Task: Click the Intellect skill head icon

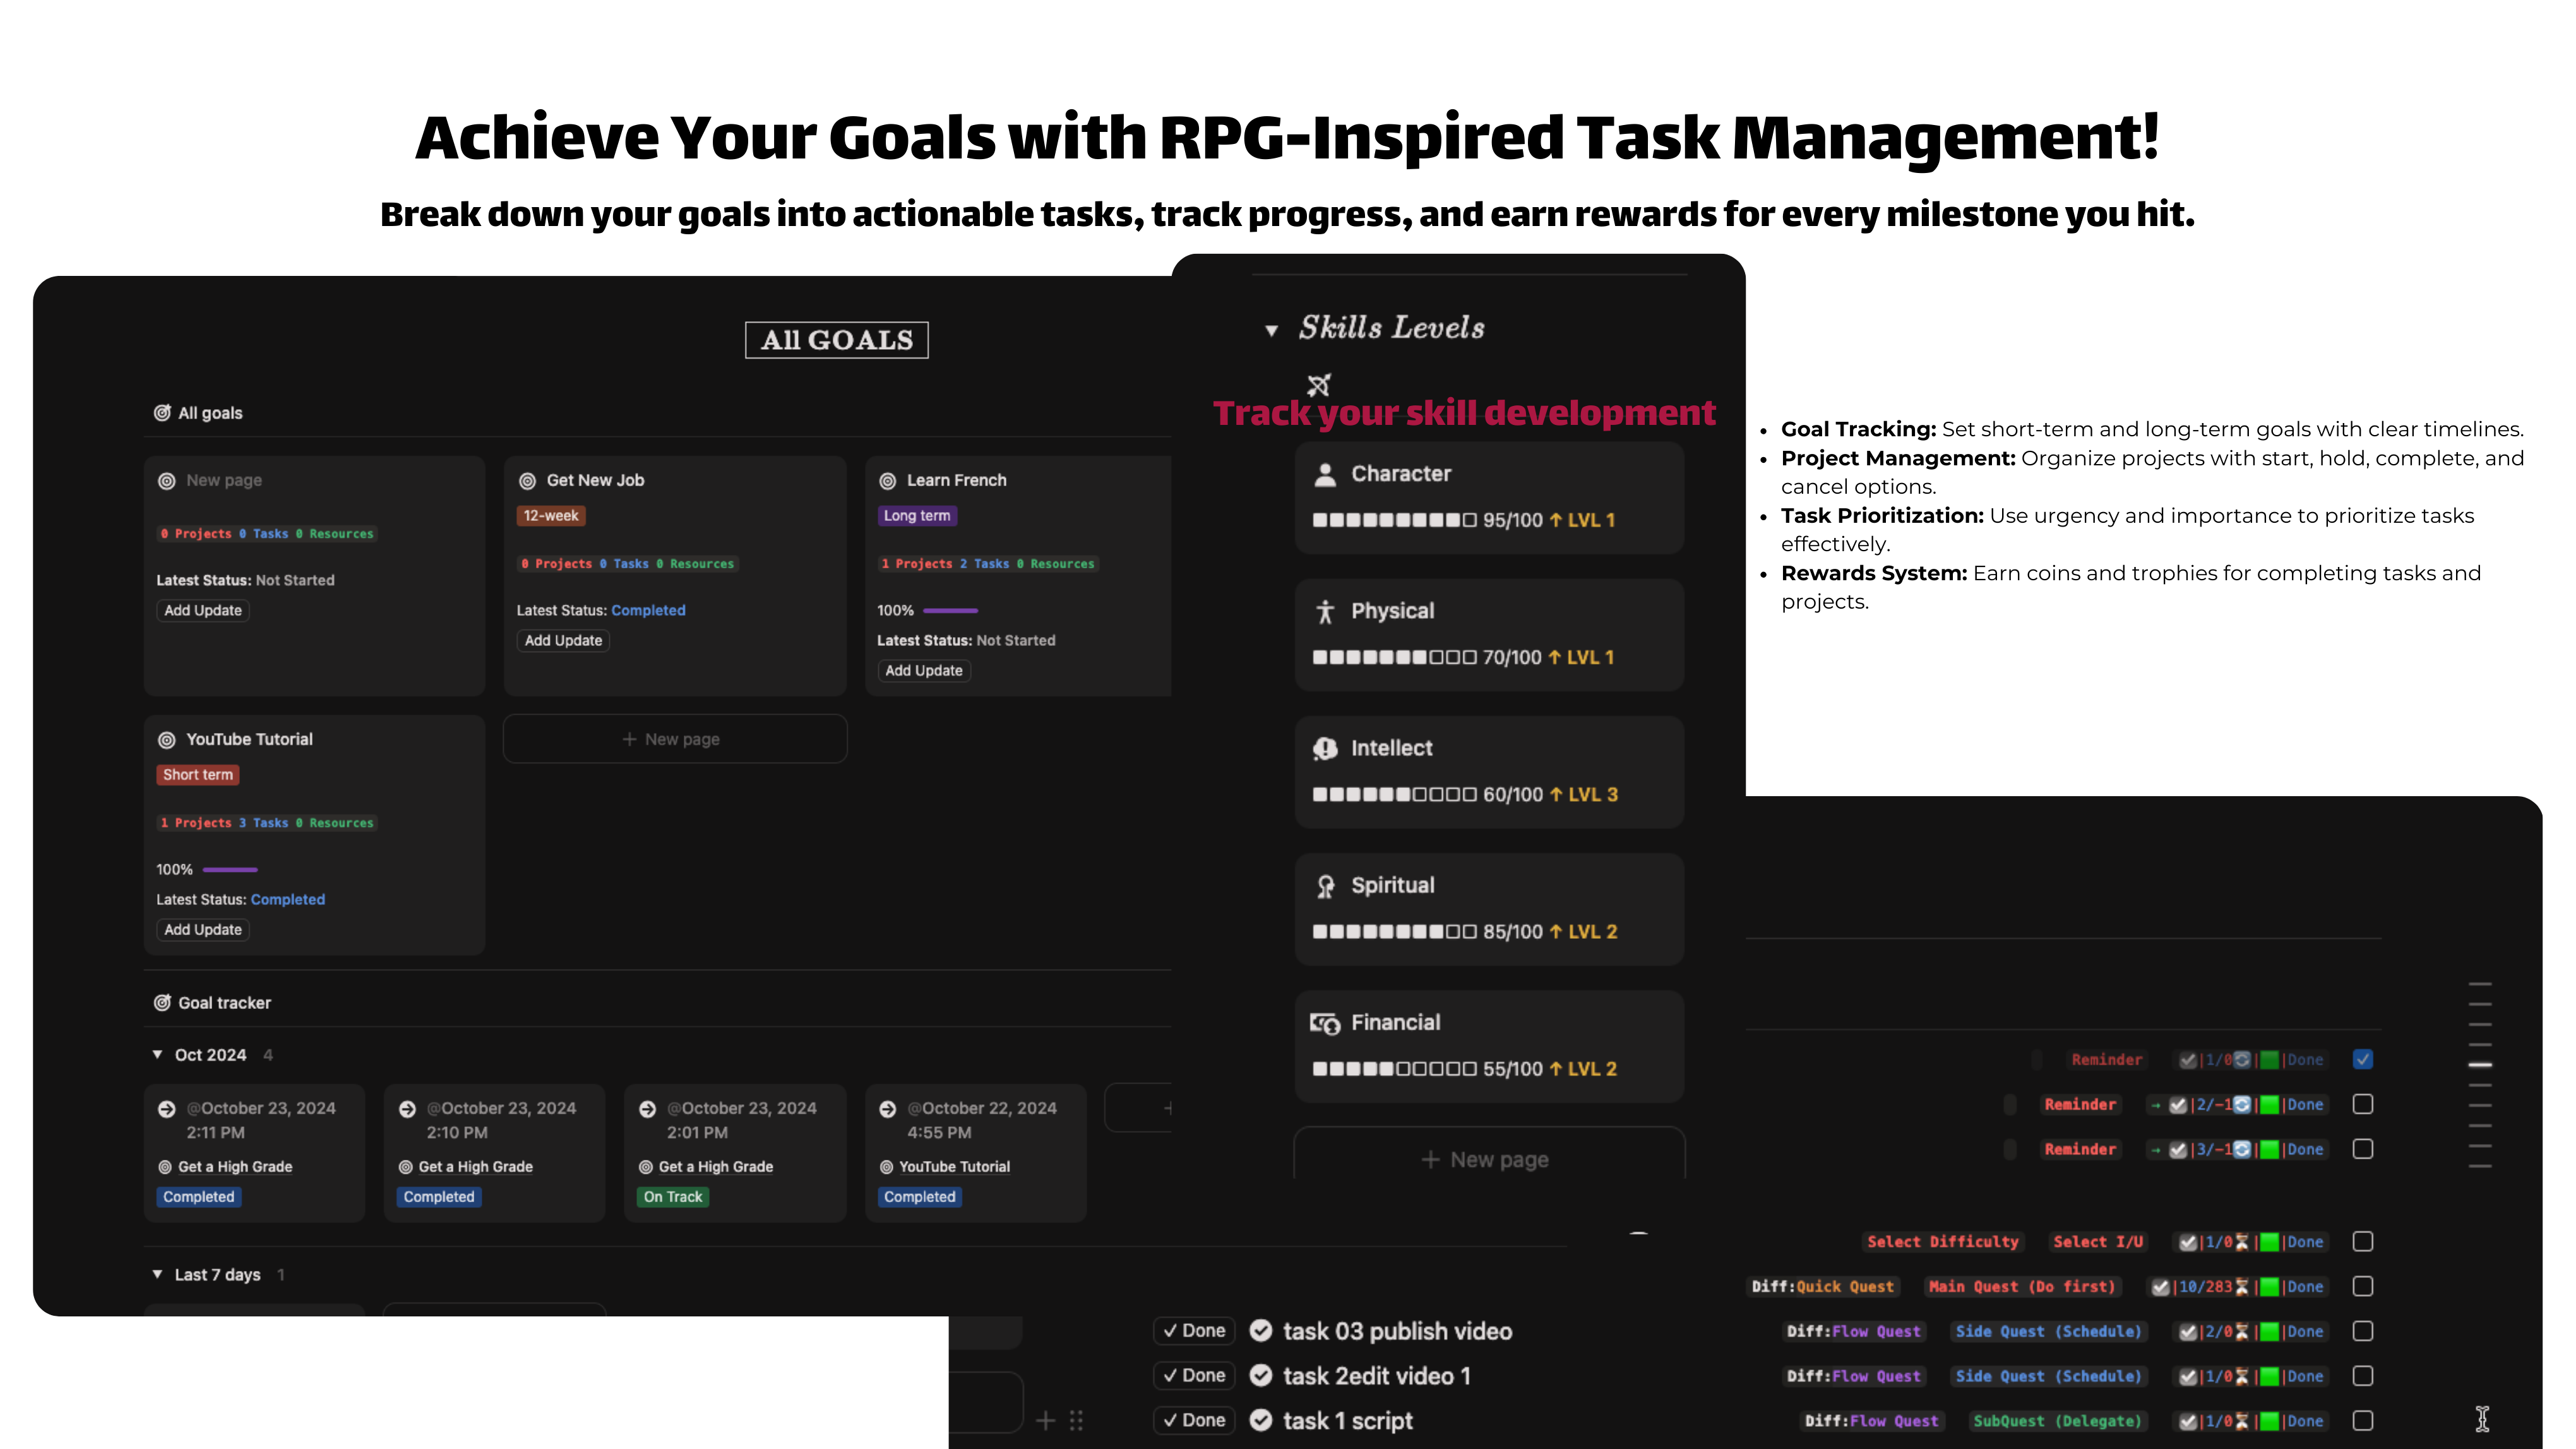Action: 1324,748
